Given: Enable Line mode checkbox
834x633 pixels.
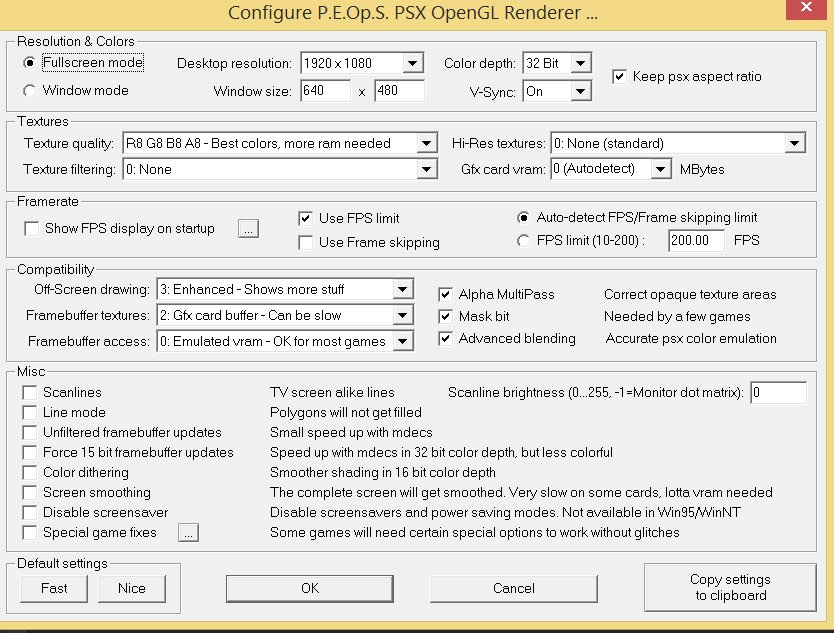Looking at the screenshot, I should pos(30,413).
